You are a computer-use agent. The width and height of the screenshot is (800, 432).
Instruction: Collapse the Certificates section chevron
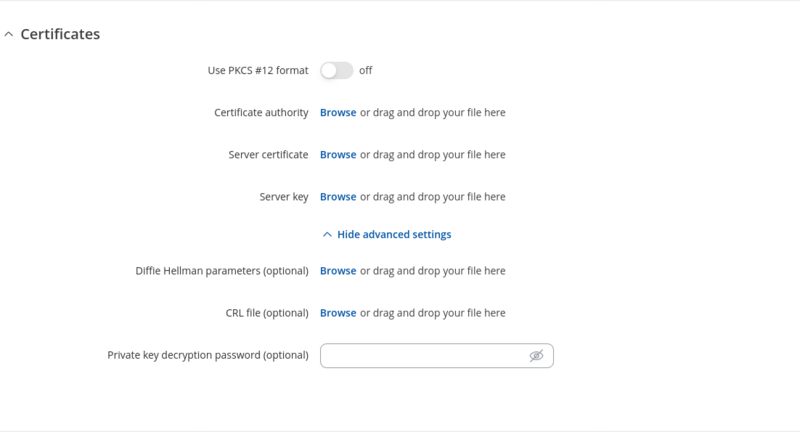click(x=9, y=34)
